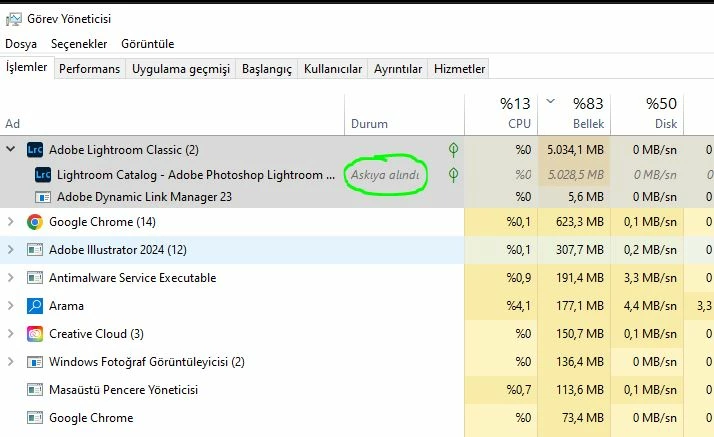Image resolution: width=714 pixels, height=437 pixels.
Task: Click the %0,9 CPU cell
Action: (x=501, y=278)
